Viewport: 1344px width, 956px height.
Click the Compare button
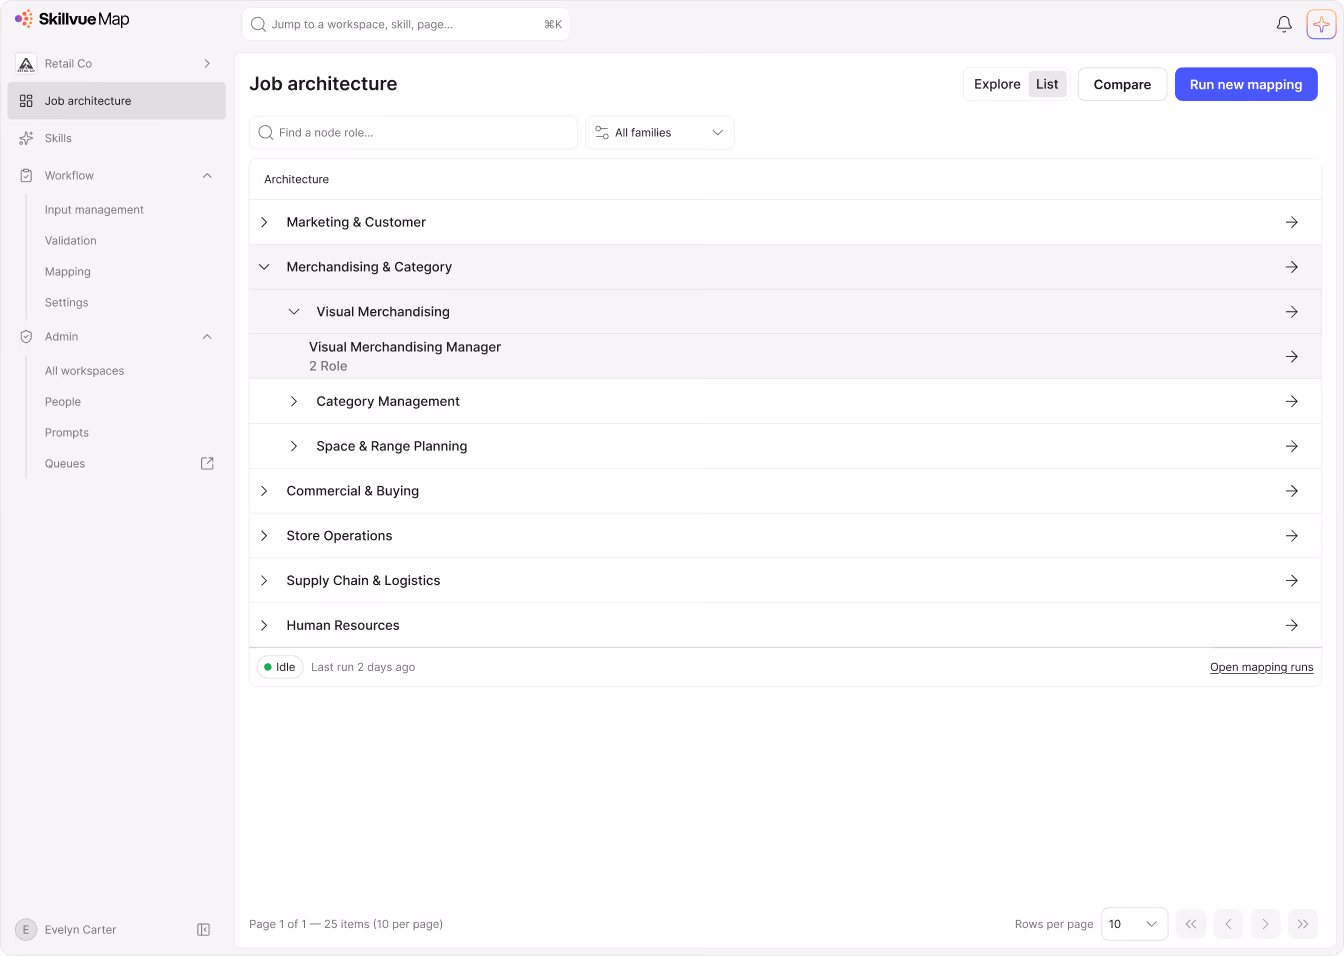click(1122, 84)
